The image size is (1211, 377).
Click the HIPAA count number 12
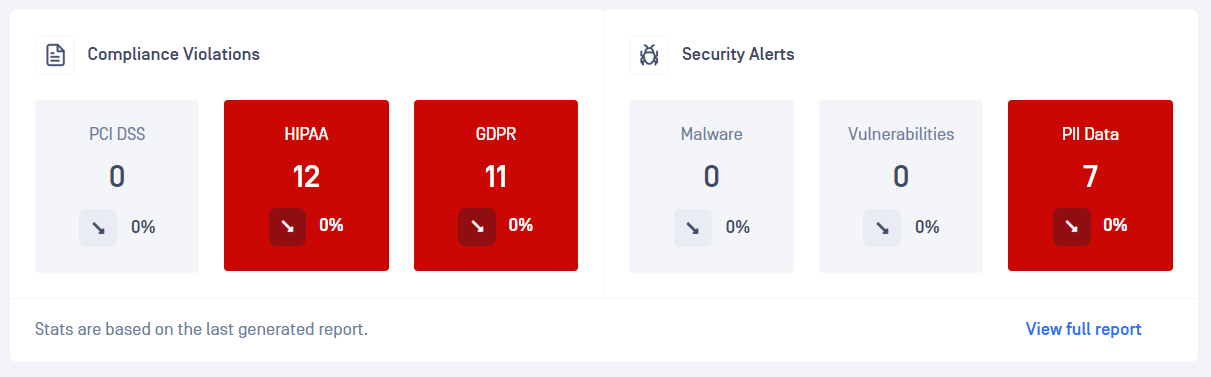[x=306, y=177]
